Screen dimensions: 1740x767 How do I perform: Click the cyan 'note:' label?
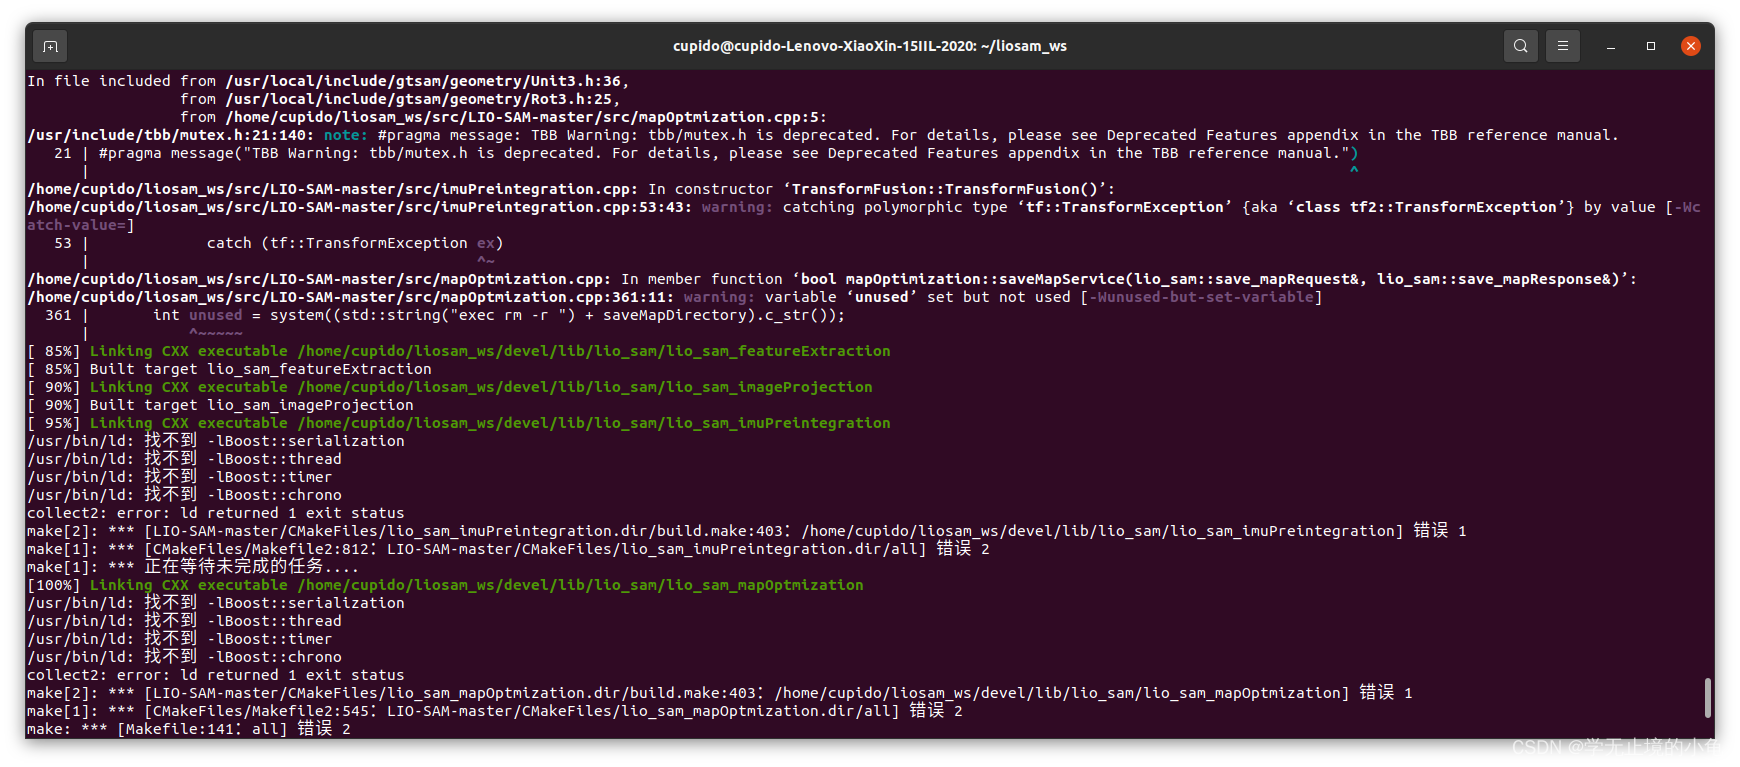click(346, 135)
